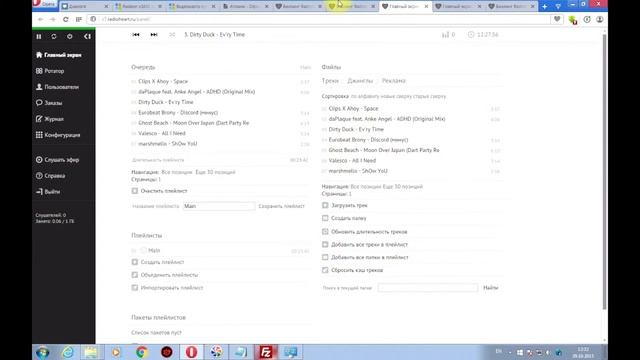Screen dimensions: 640x360
Task: Click the playlist name field containing Main
Action: click(x=219, y=206)
